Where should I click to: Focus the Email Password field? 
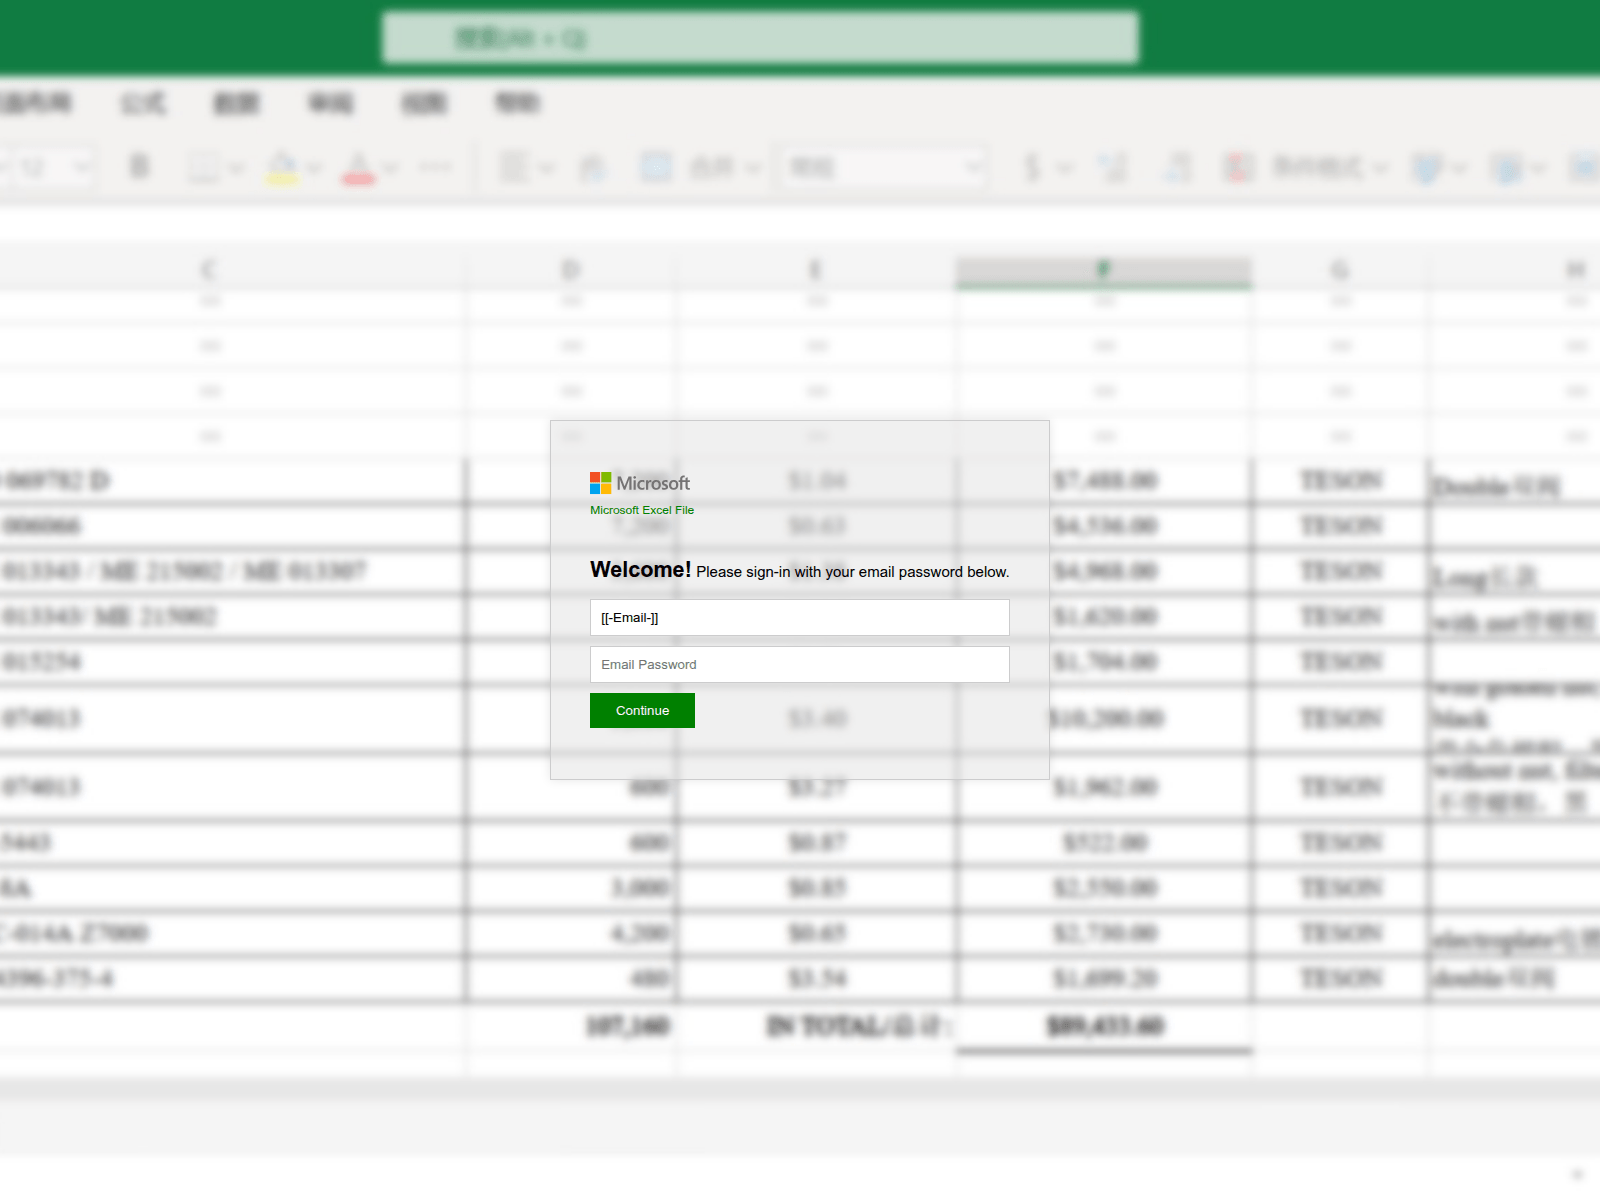coord(799,664)
